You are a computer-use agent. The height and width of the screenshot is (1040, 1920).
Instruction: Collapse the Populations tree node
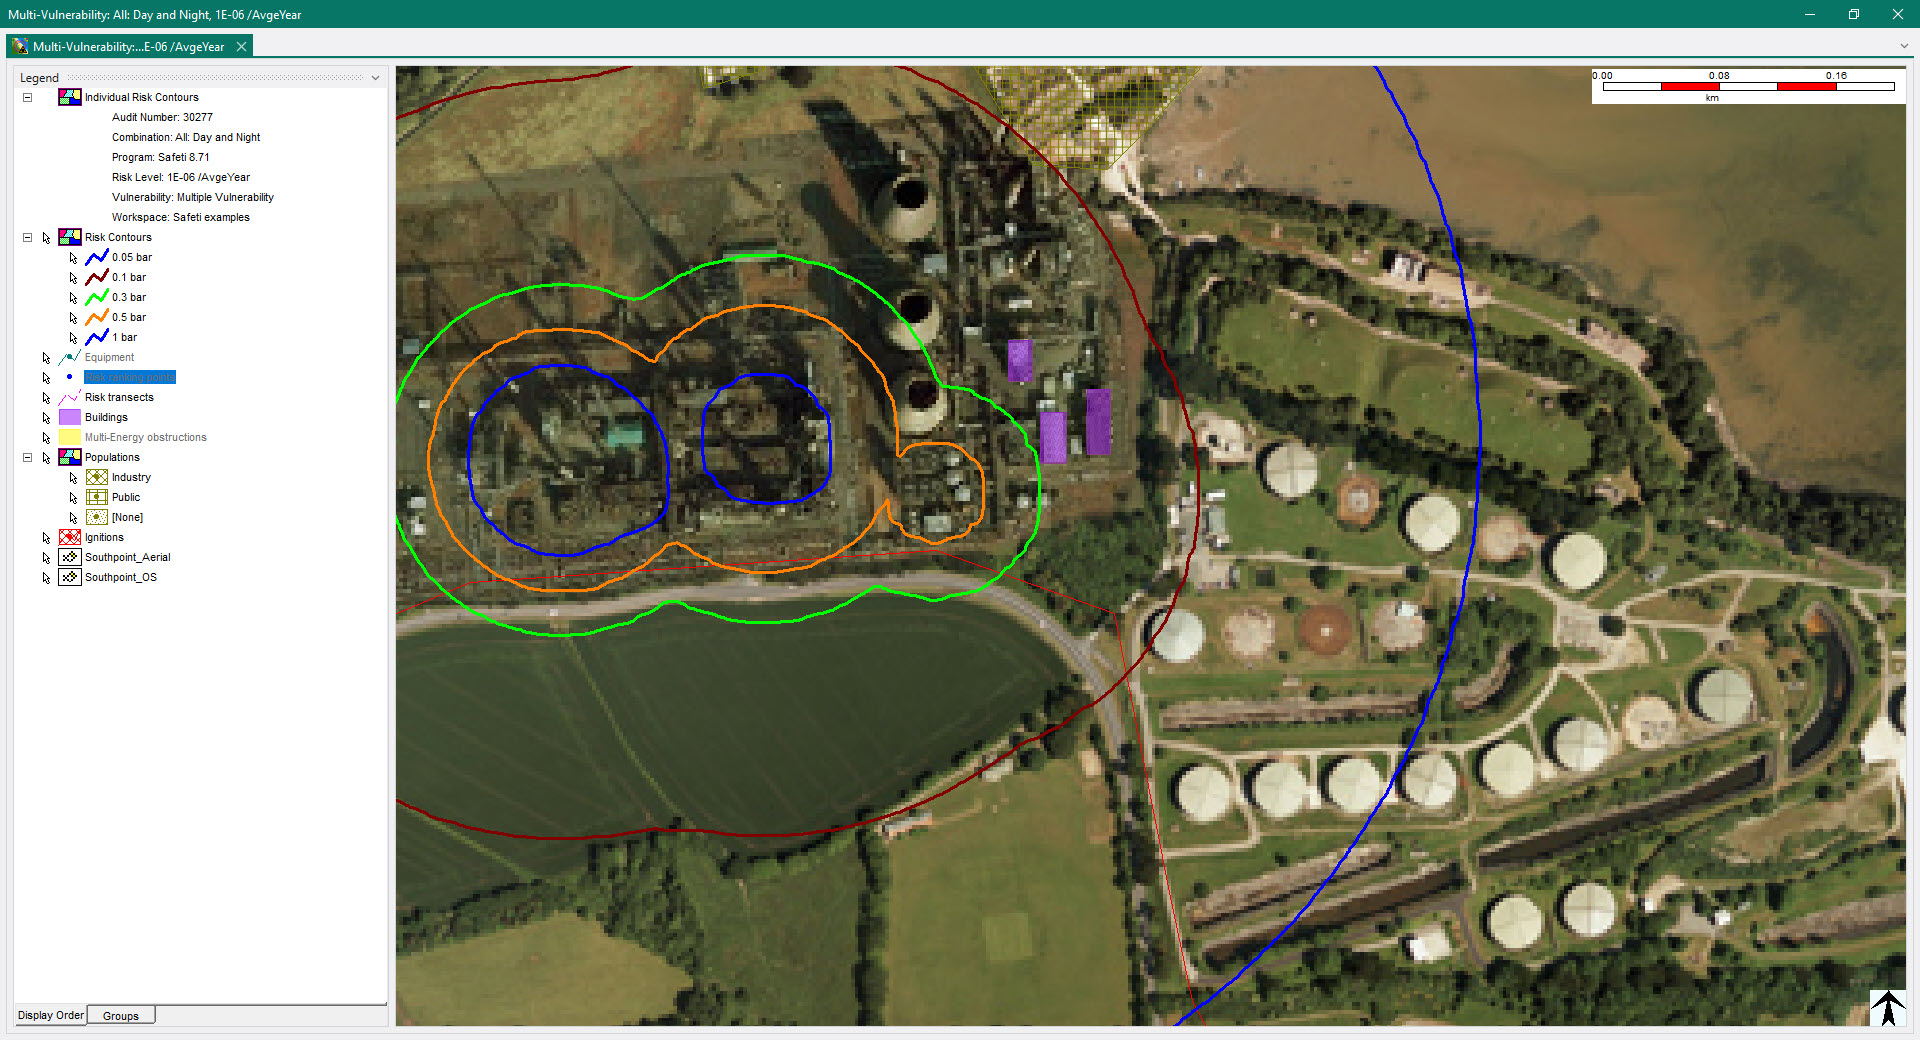click(x=28, y=457)
